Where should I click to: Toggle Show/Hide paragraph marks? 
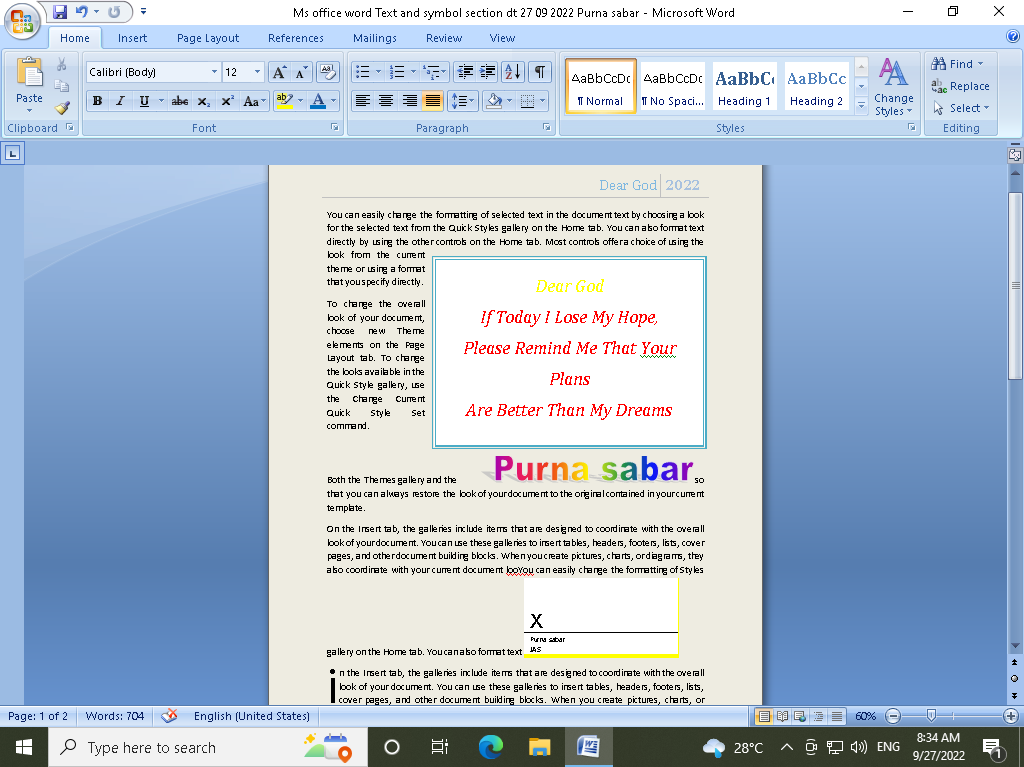(x=540, y=72)
